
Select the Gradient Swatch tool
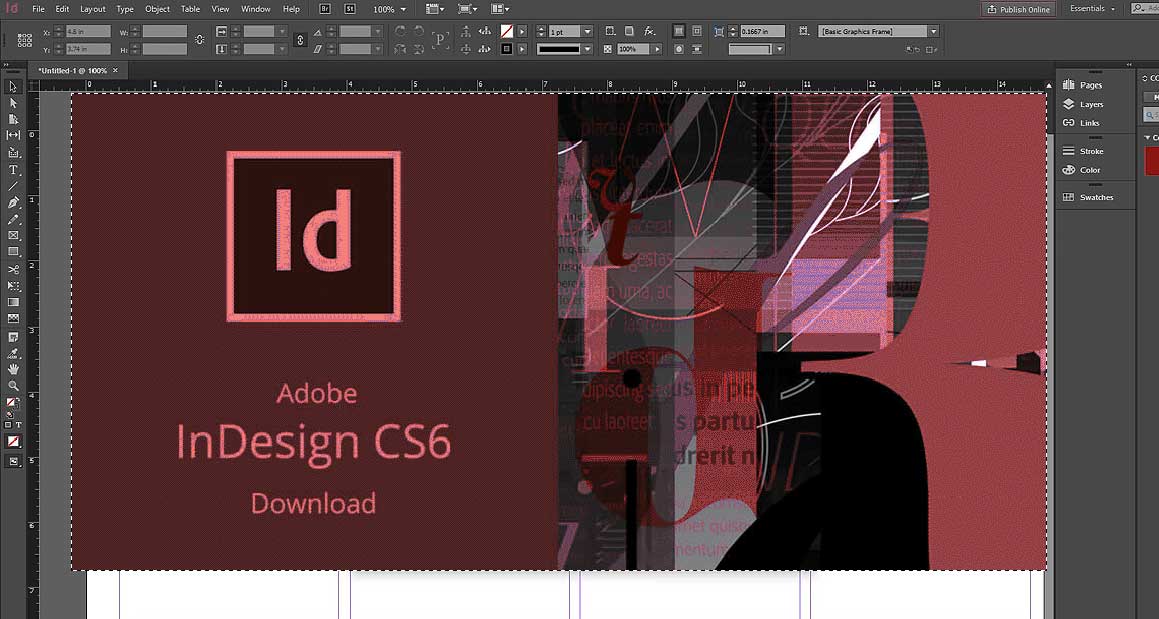coord(13,302)
